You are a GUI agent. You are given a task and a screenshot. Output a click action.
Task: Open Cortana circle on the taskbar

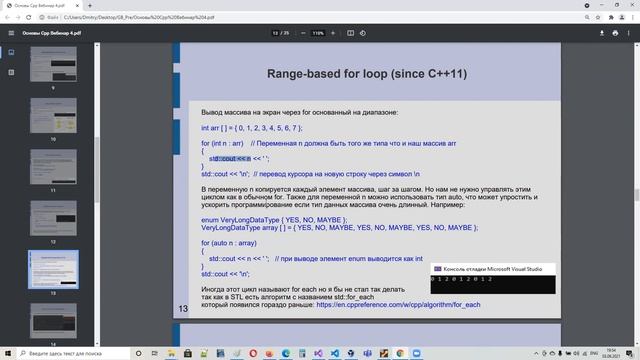[x=138, y=353]
